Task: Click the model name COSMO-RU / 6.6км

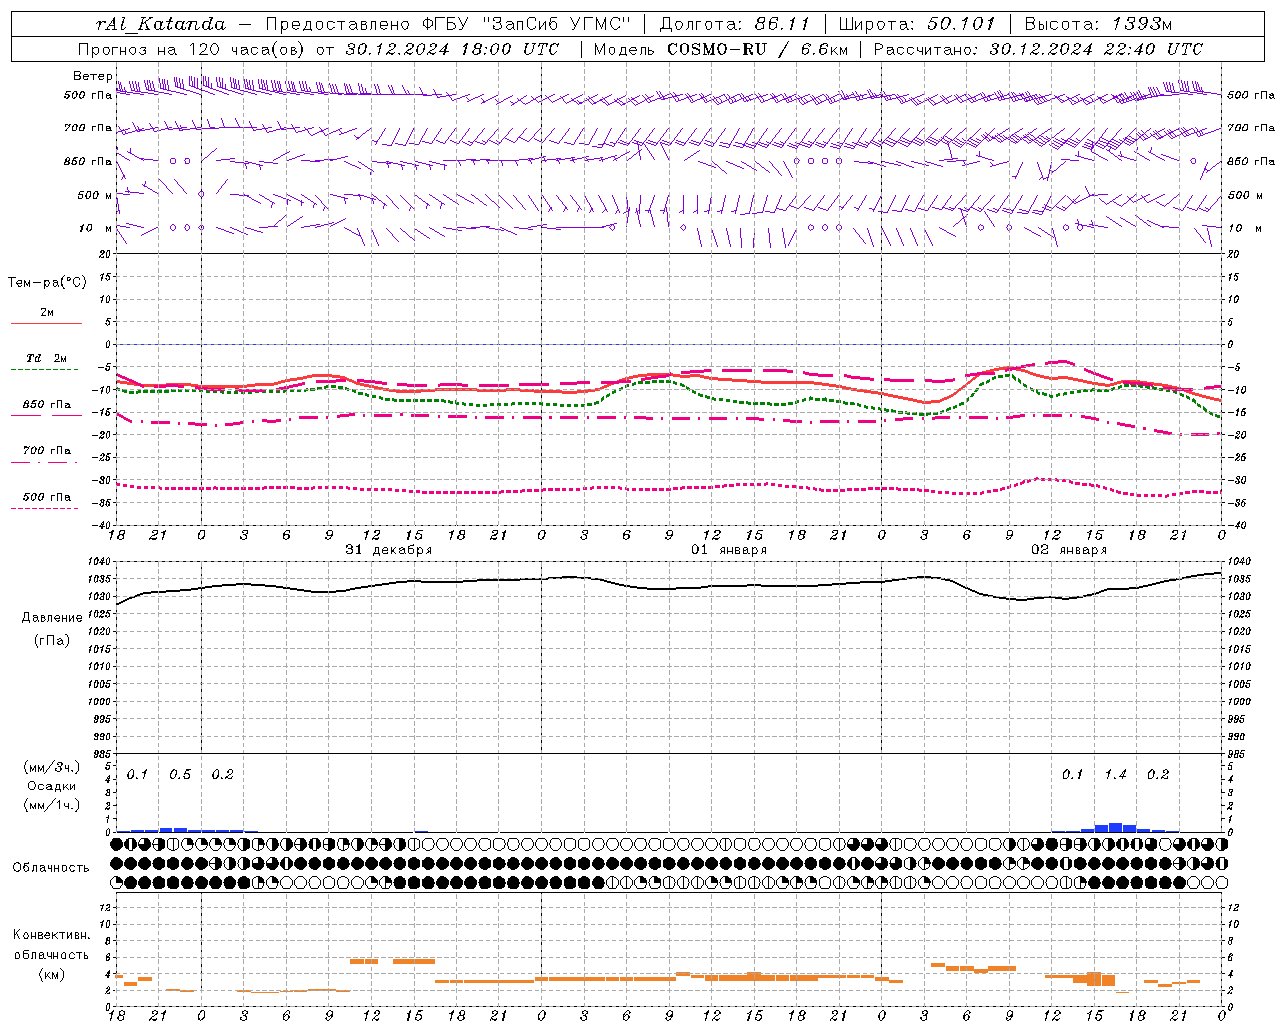Action: (x=757, y=49)
